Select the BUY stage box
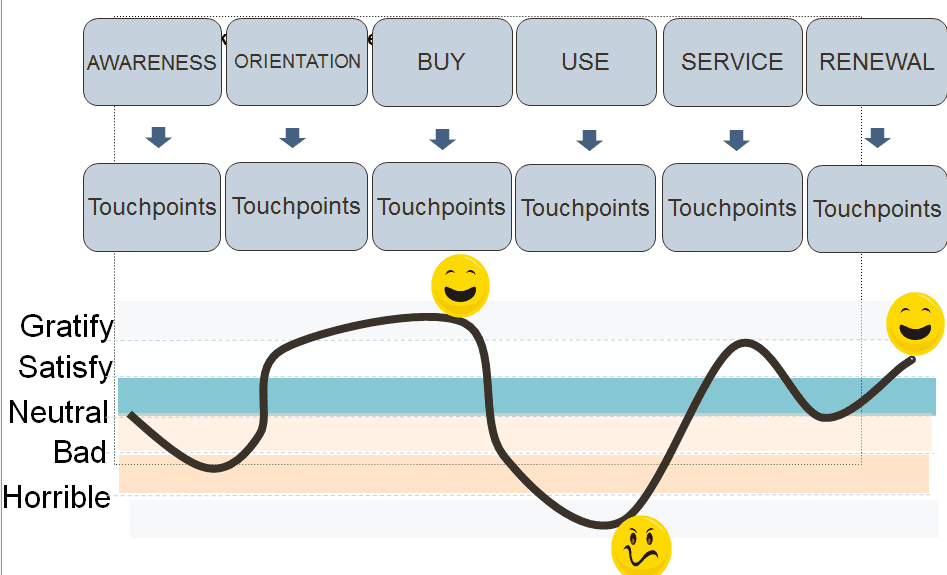947x575 pixels. 442,62
